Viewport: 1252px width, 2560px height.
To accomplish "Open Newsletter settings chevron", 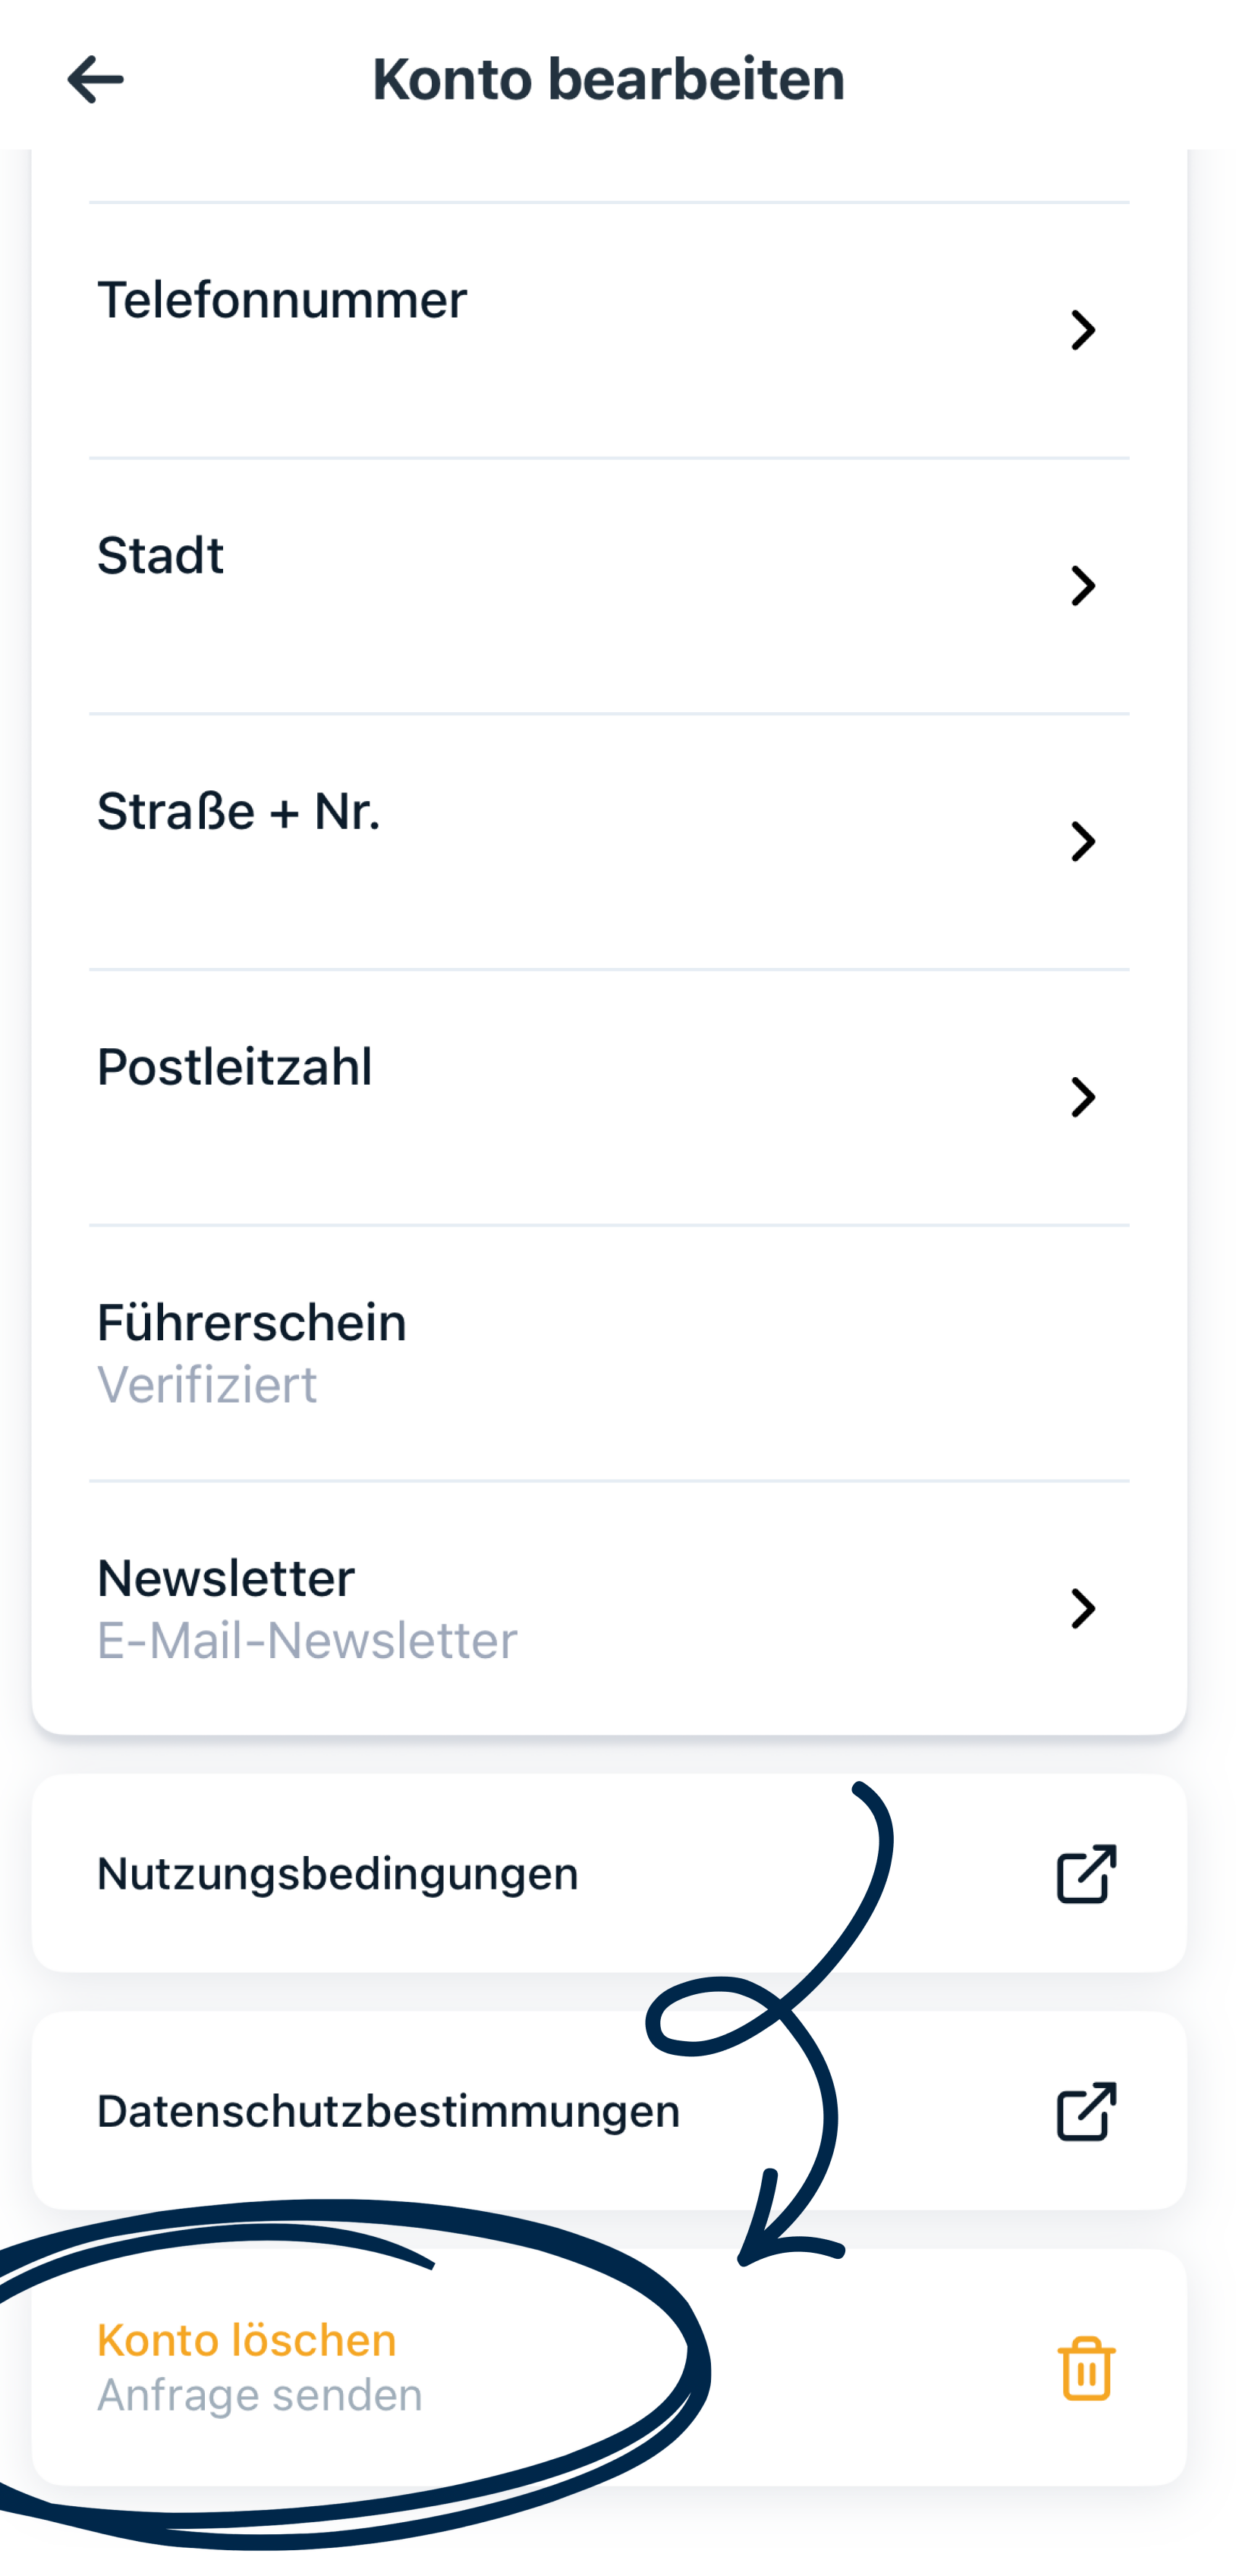I will [1083, 1608].
